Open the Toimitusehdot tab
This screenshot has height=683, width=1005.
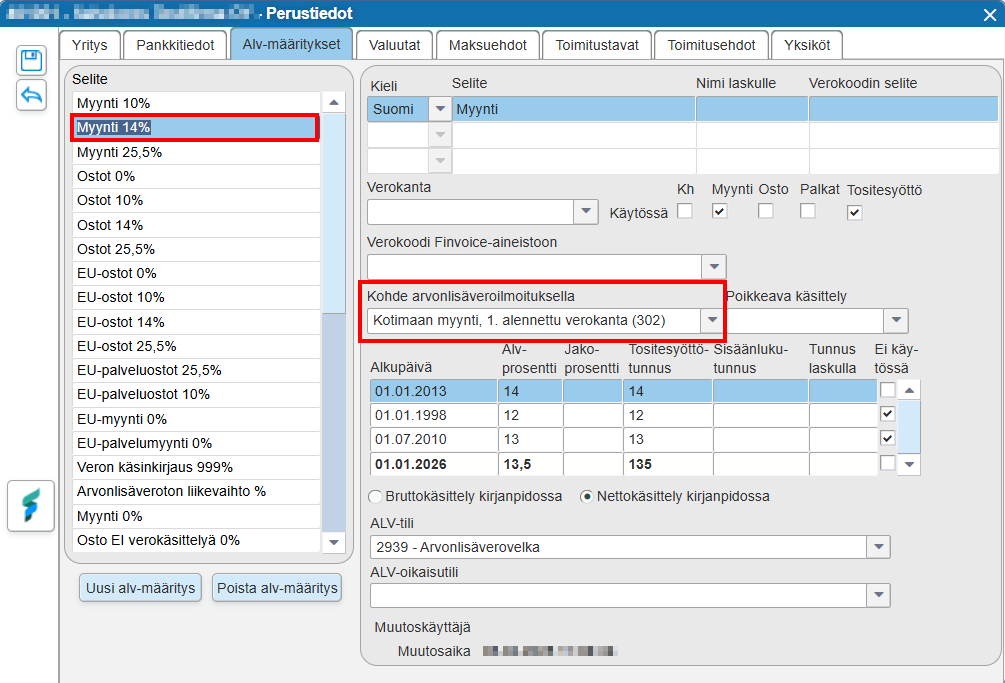[x=711, y=45]
